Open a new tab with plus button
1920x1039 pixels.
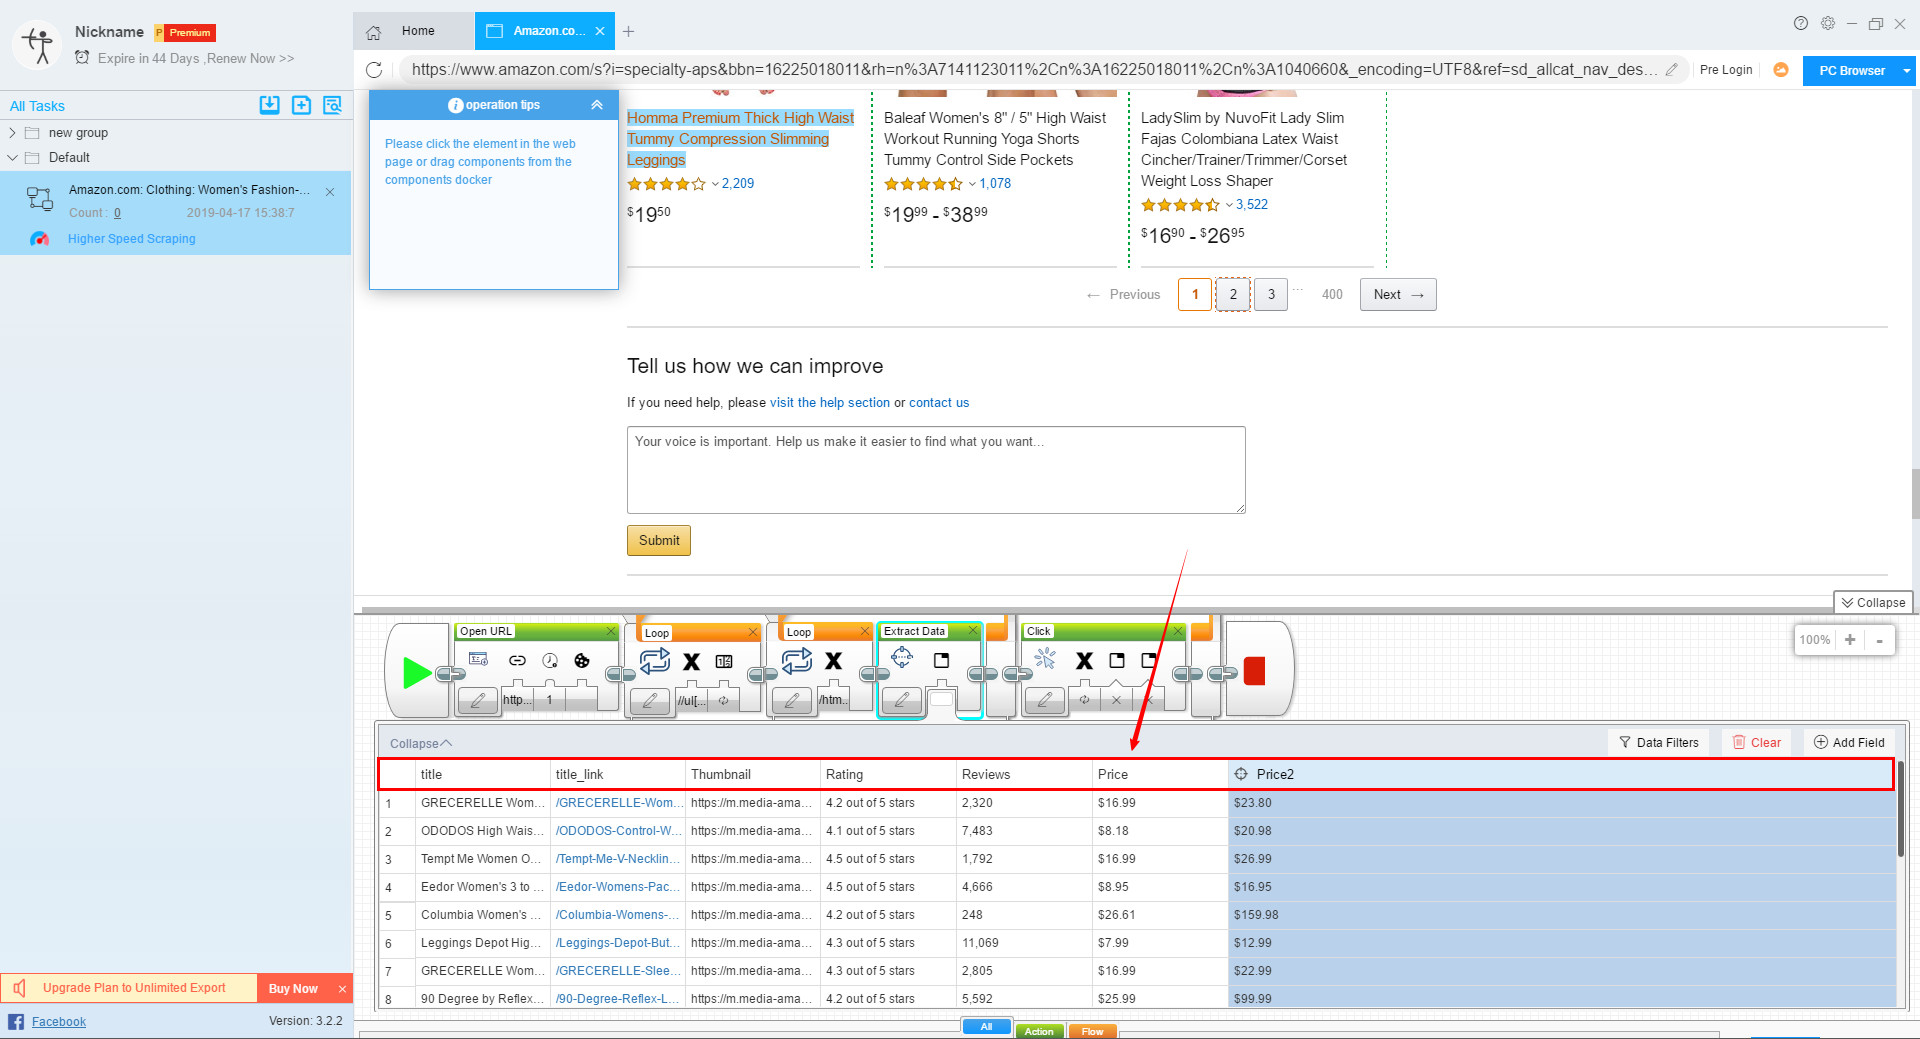[x=628, y=31]
